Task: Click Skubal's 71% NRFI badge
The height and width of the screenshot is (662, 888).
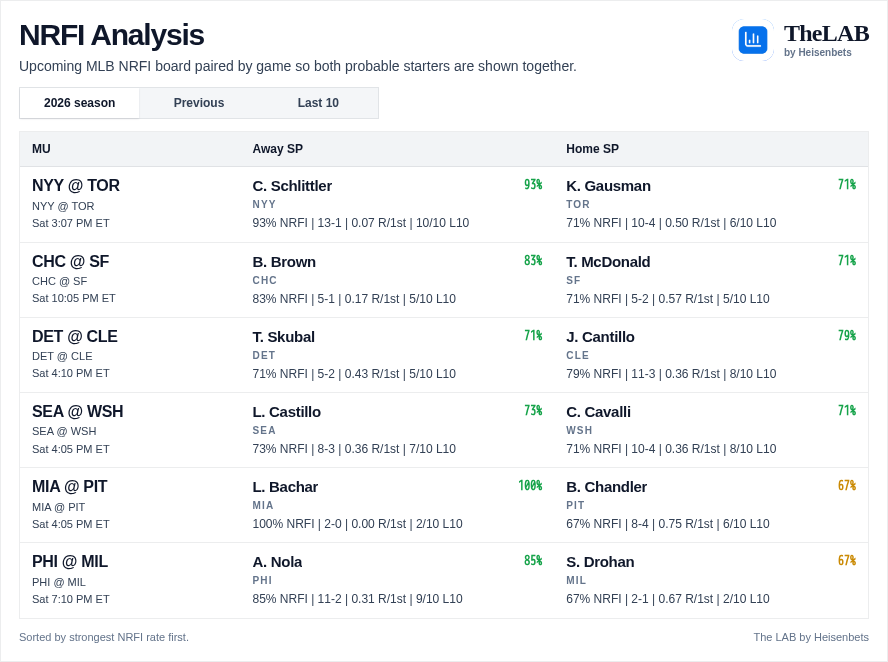Action: point(533,336)
